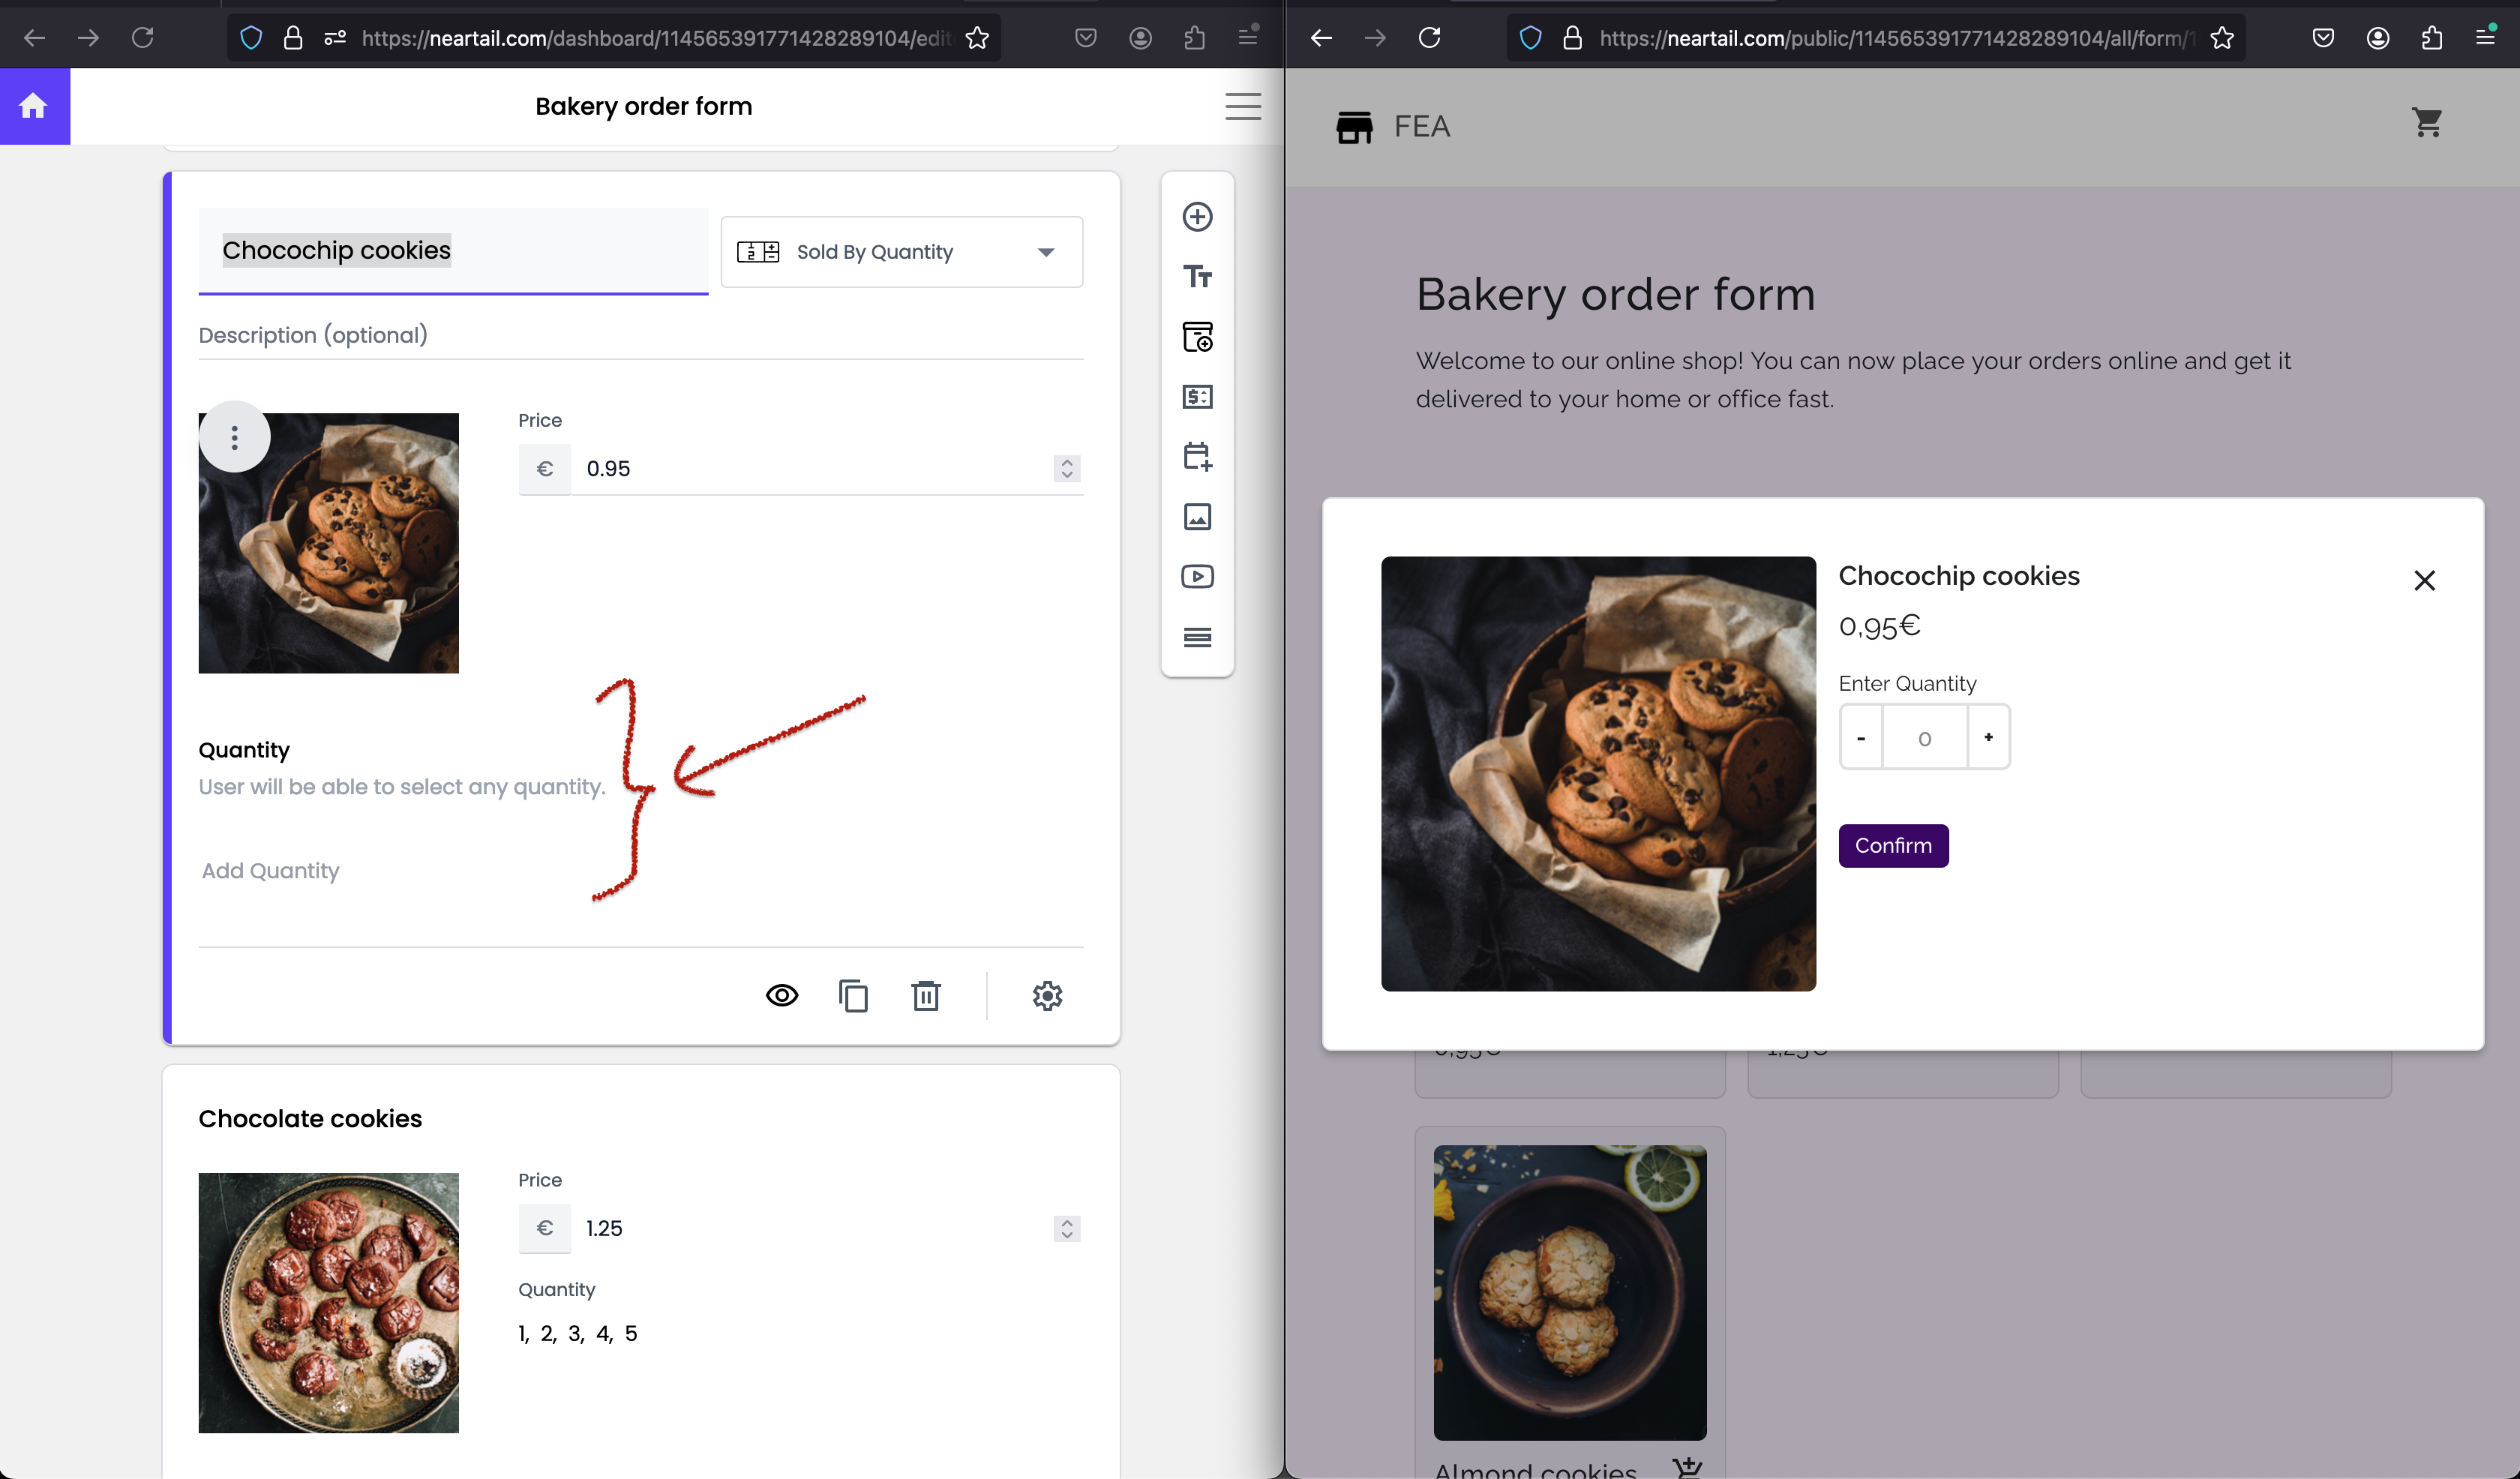Click the calendar add icon in sidebar
Screen dimensions: 2520x1479
tap(1197, 457)
